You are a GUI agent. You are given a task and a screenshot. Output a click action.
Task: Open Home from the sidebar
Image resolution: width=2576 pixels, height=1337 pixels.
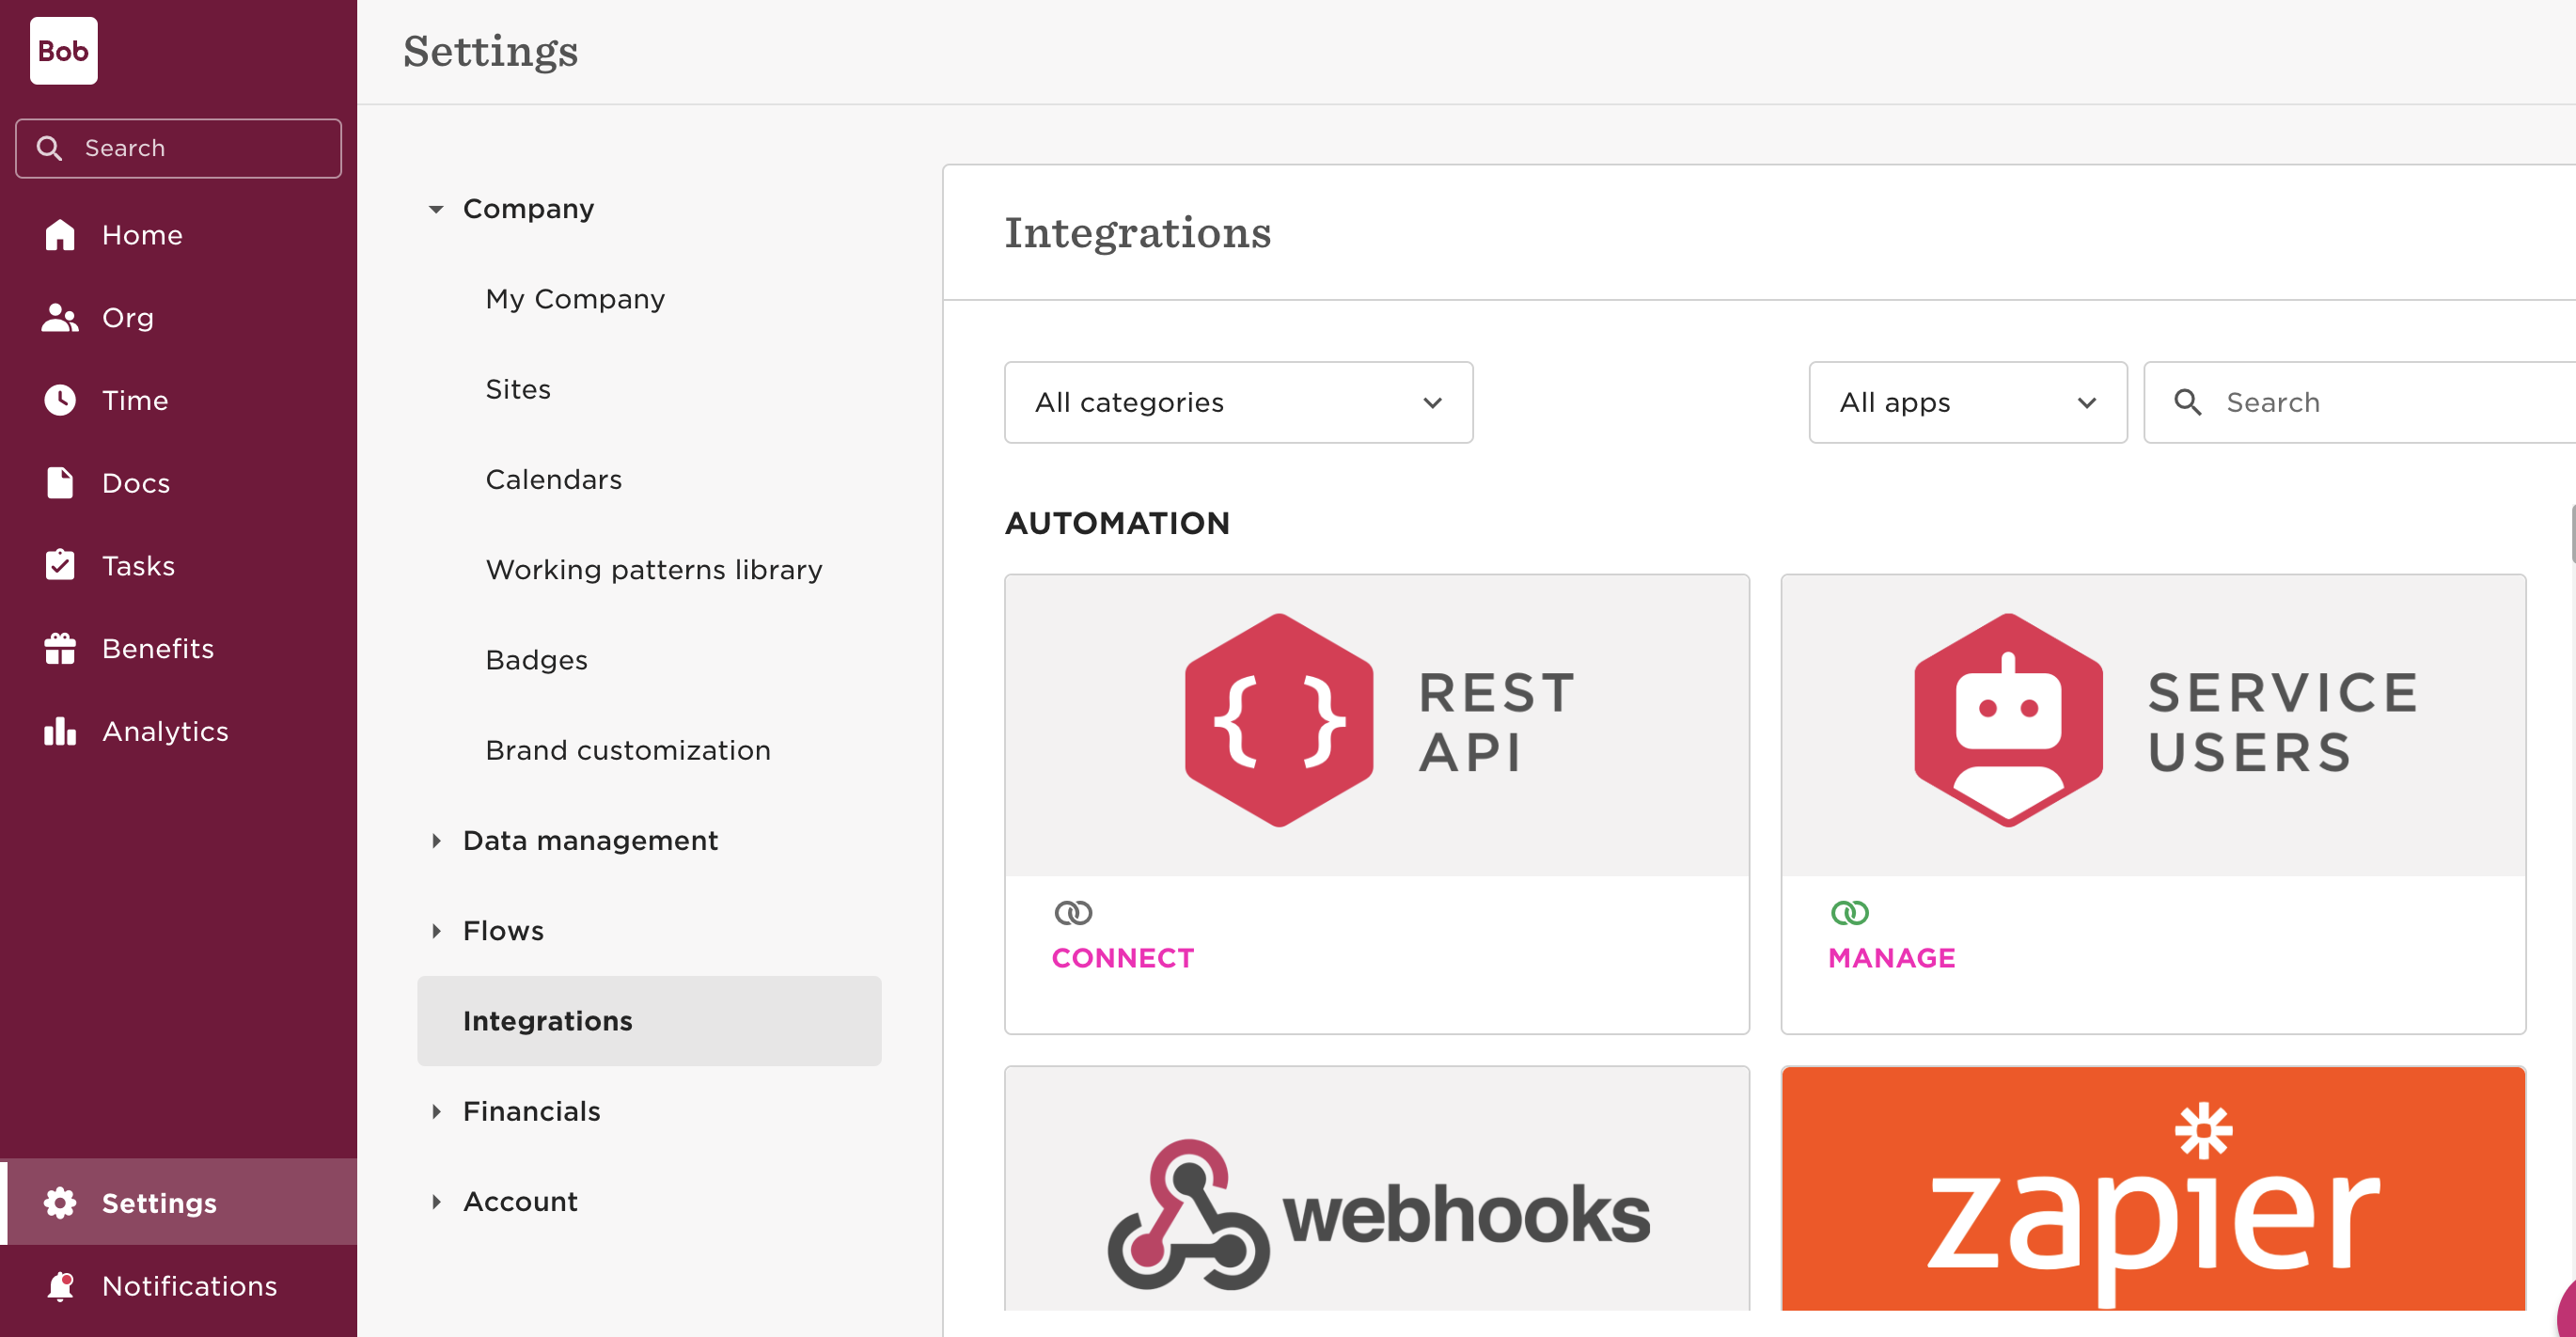(141, 235)
